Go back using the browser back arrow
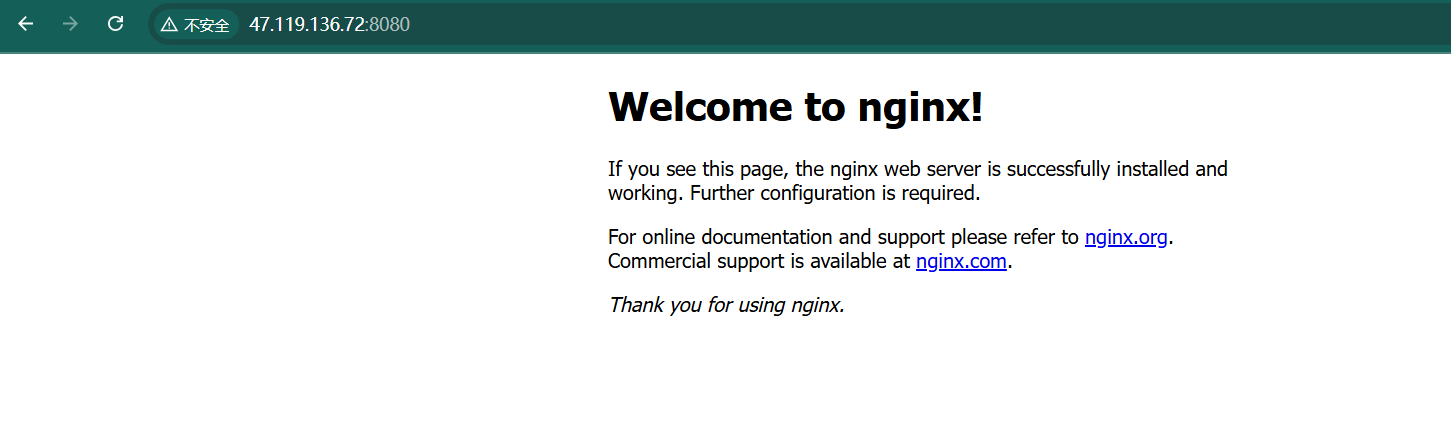Image resolution: width=1451 pixels, height=427 pixels. 26,24
